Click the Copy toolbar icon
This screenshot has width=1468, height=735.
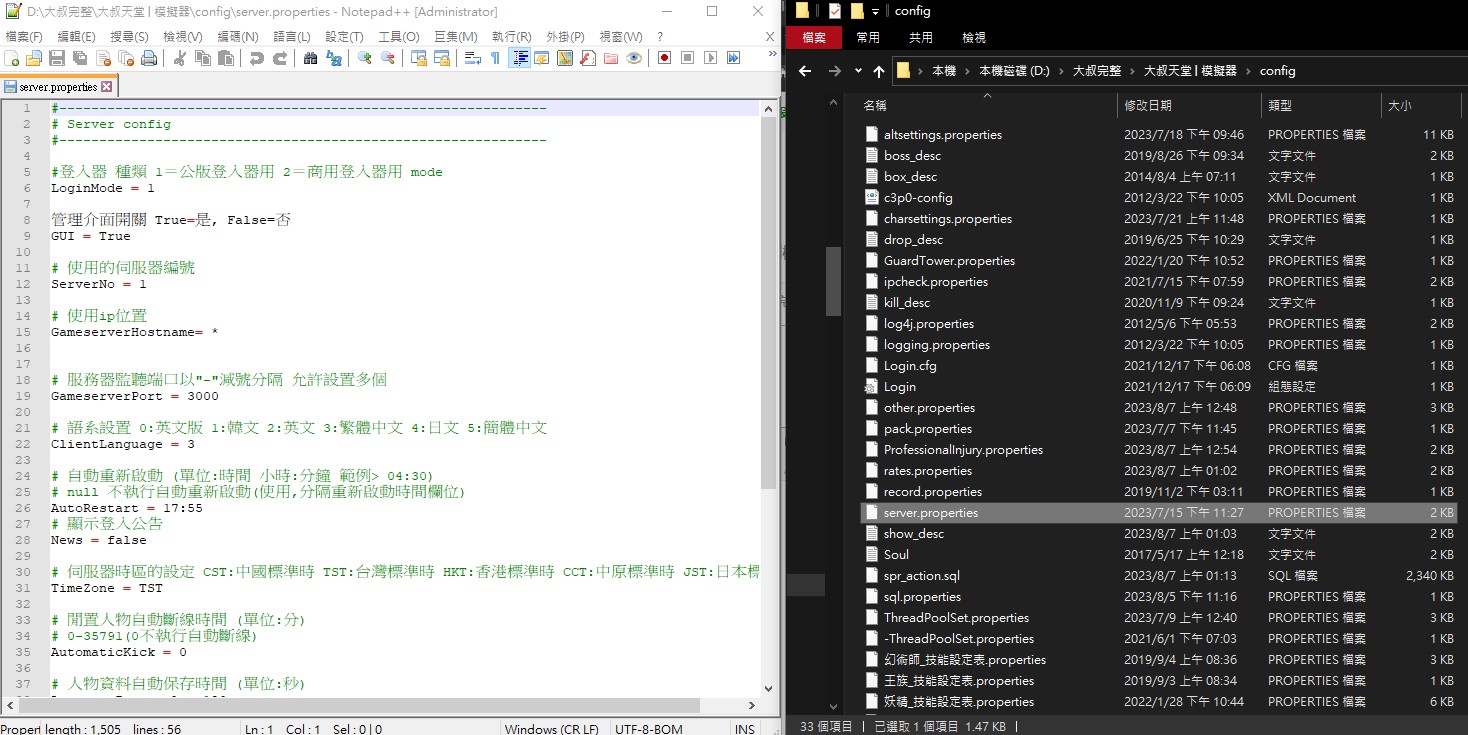[x=202, y=58]
